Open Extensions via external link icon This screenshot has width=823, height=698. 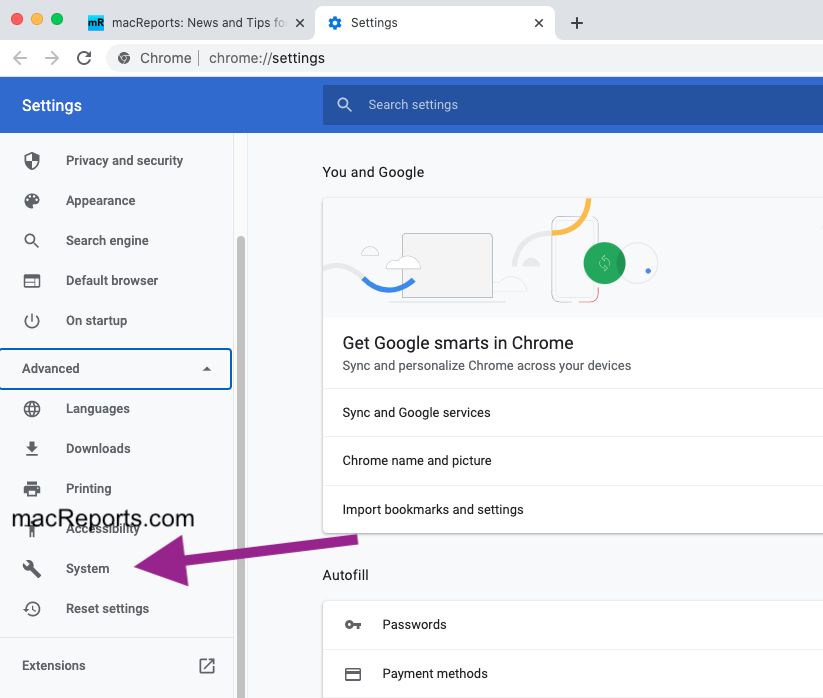tap(207, 665)
